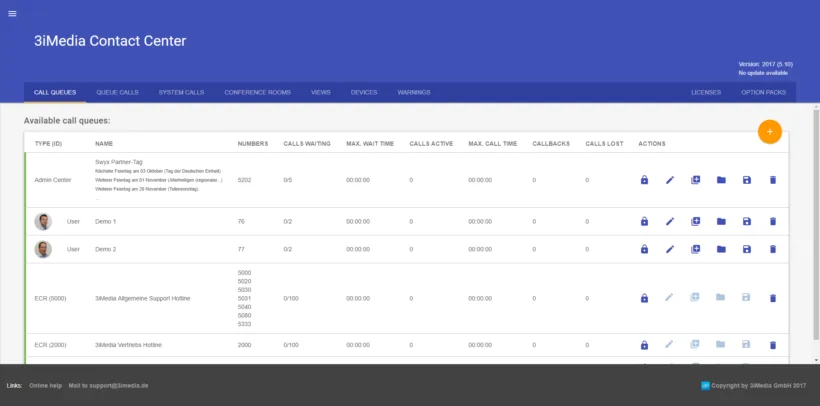Open folder icon for Demo 1
820x406 pixels.
pyautogui.click(x=721, y=221)
